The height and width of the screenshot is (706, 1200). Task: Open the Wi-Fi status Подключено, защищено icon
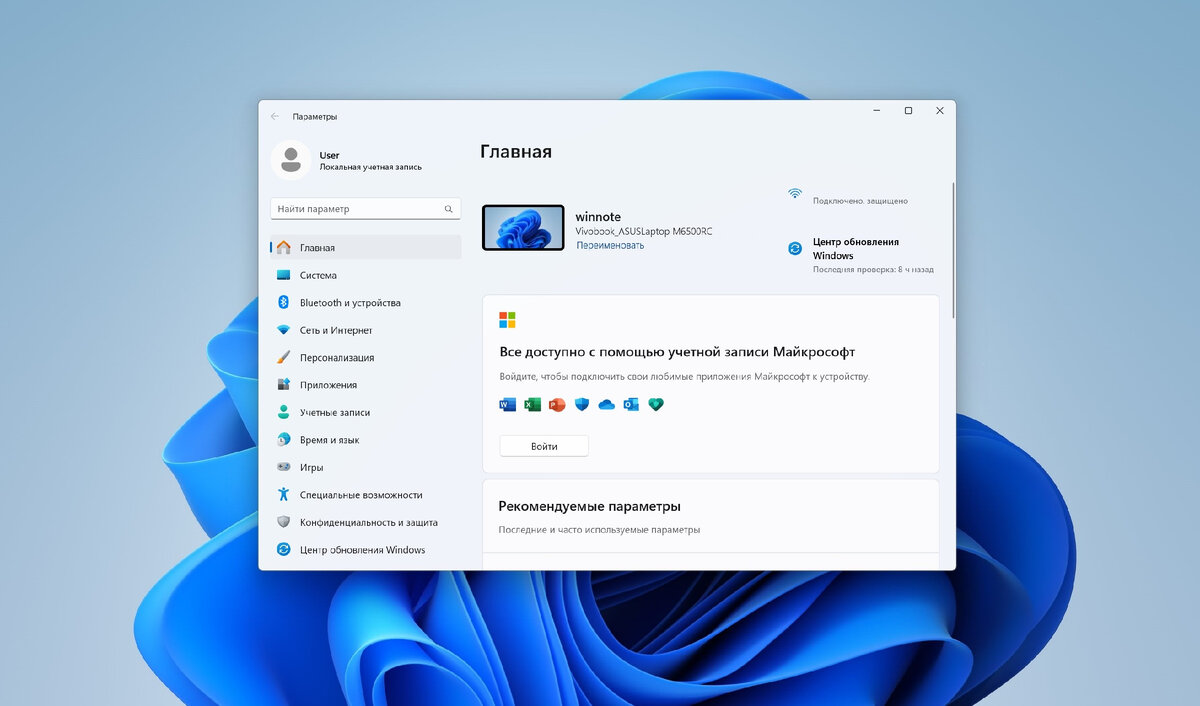click(x=795, y=193)
